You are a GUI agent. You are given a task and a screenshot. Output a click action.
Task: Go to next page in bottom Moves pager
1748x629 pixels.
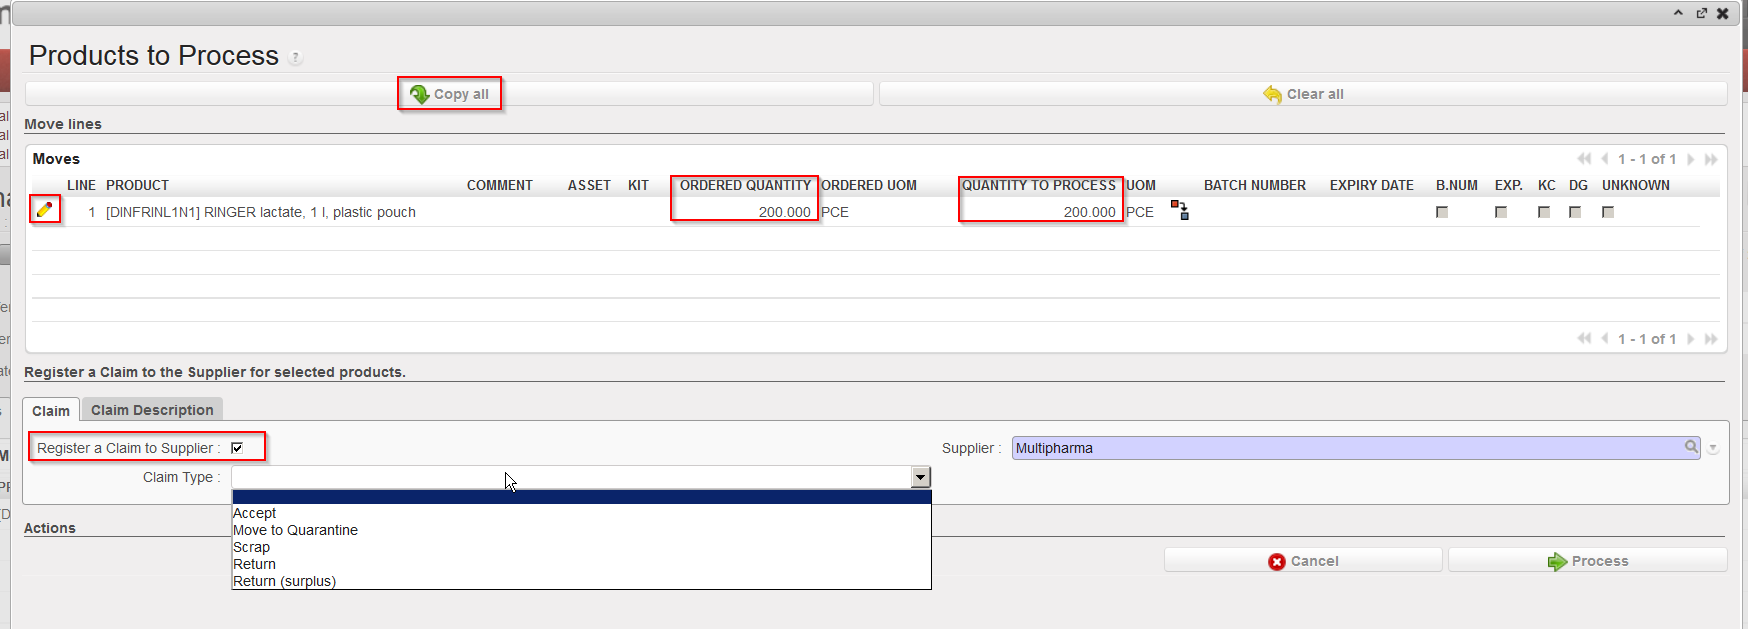pyautogui.click(x=1691, y=339)
